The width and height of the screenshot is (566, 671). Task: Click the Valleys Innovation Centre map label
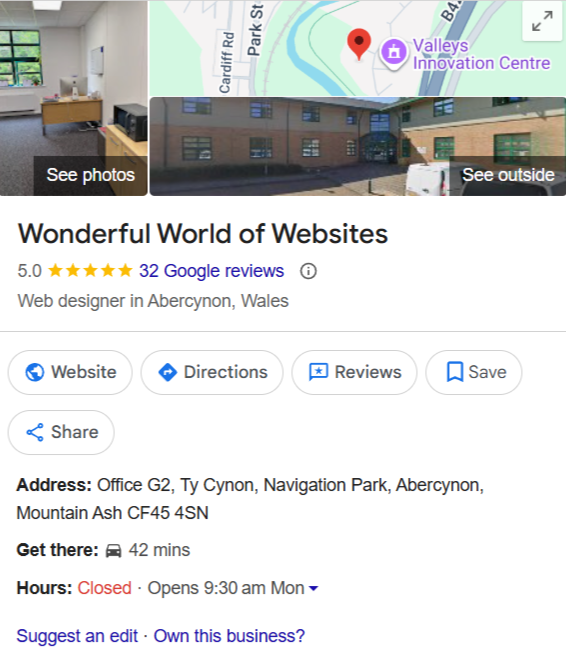click(481, 54)
